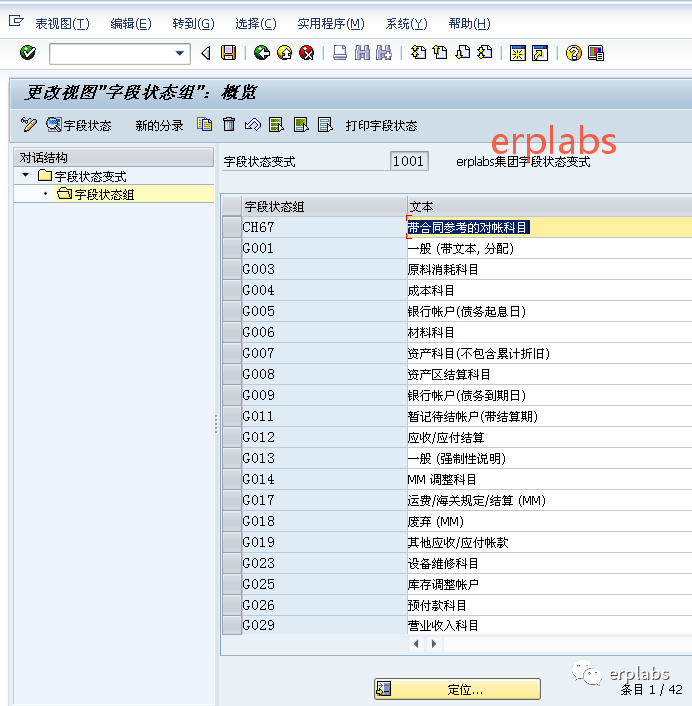
Task: Select row marker for G005
Action: click(x=232, y=311)
